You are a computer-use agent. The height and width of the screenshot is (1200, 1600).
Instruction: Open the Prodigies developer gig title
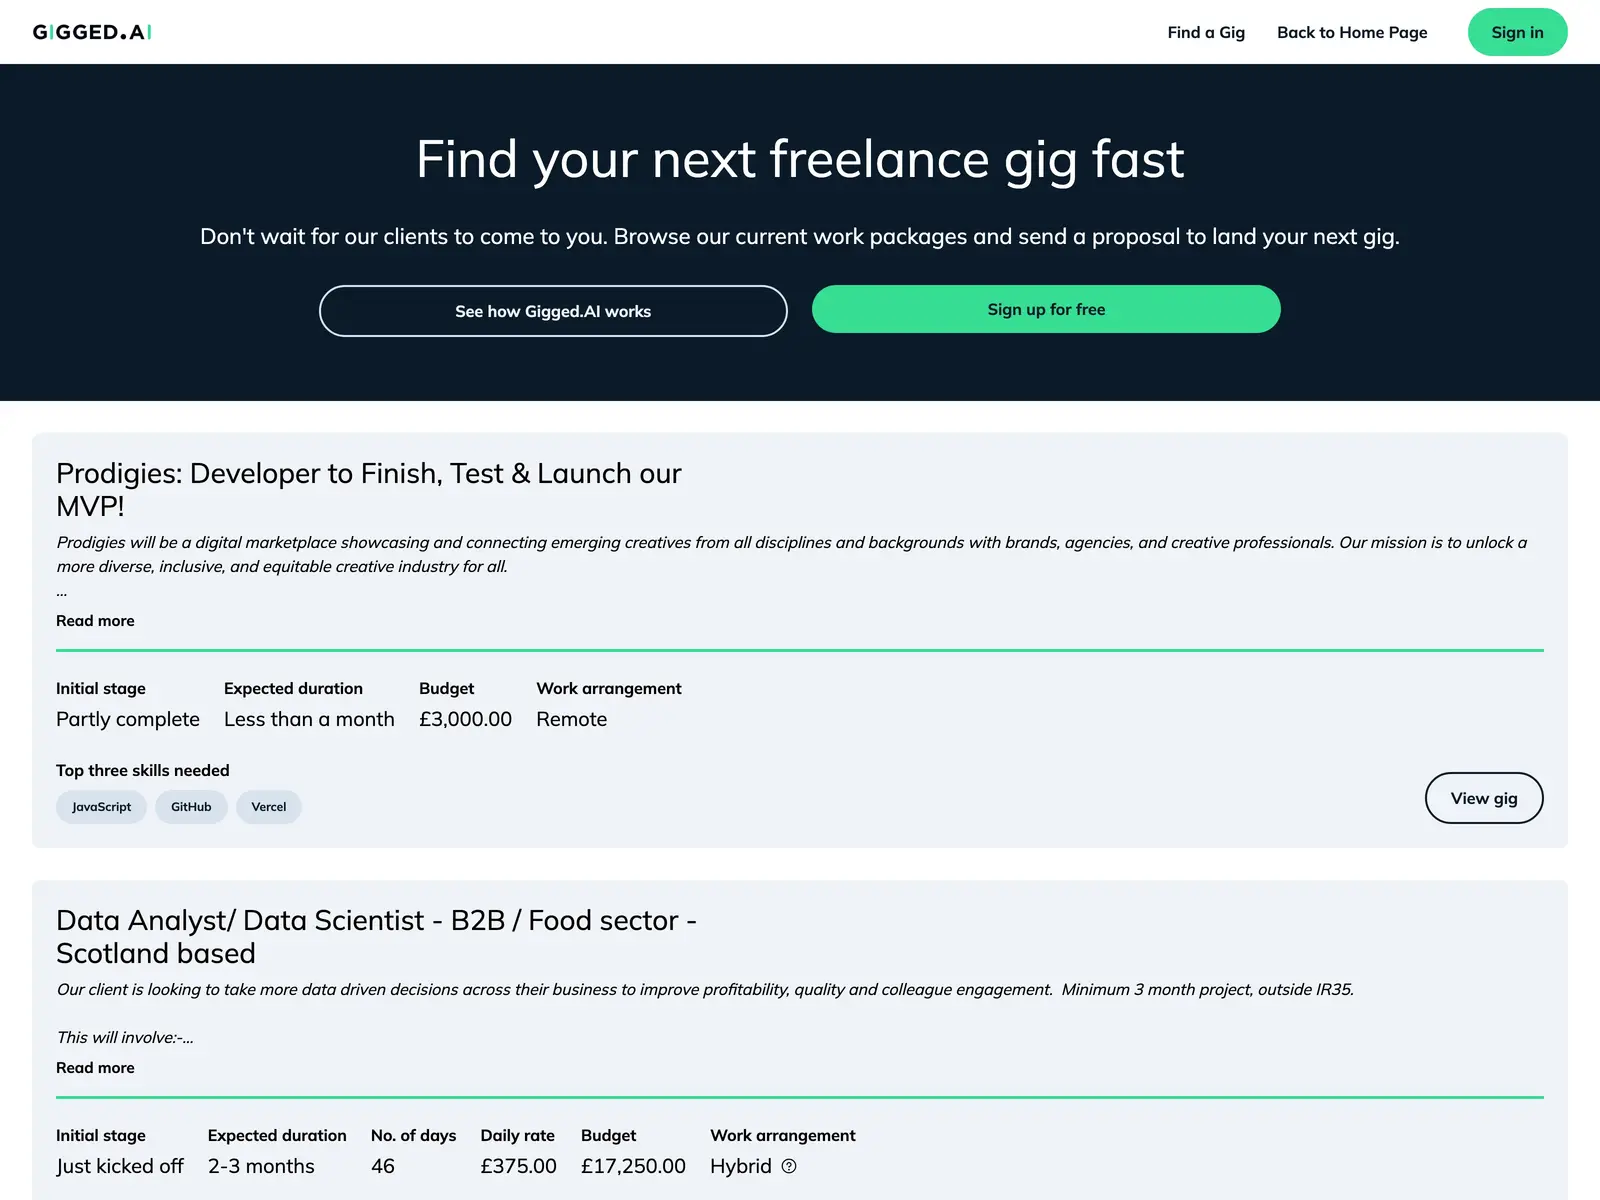[369, 489]
